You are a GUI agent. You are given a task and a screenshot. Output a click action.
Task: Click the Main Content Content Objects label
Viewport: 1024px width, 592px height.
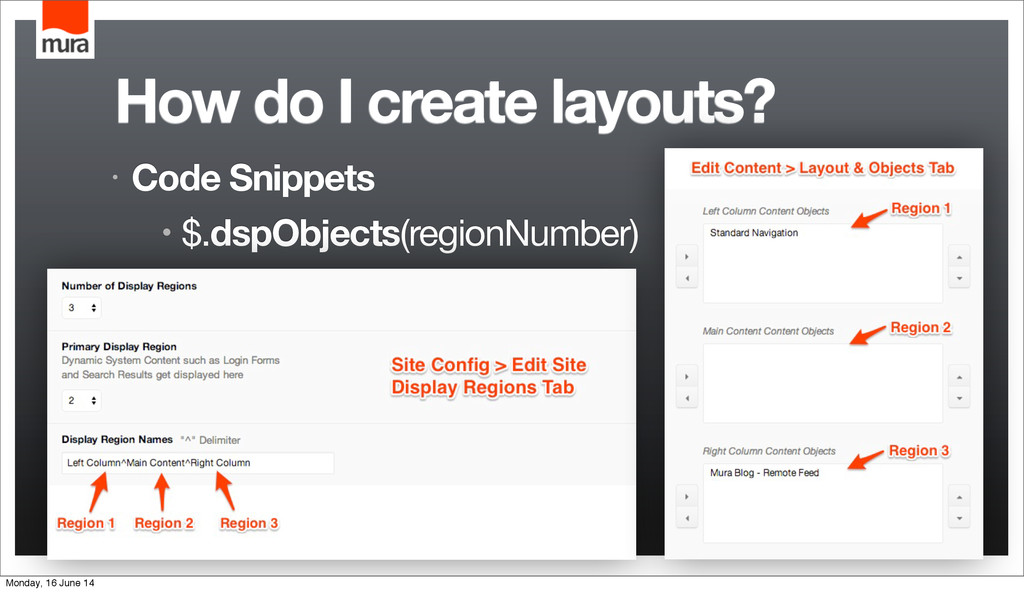(x=768, y=331)
